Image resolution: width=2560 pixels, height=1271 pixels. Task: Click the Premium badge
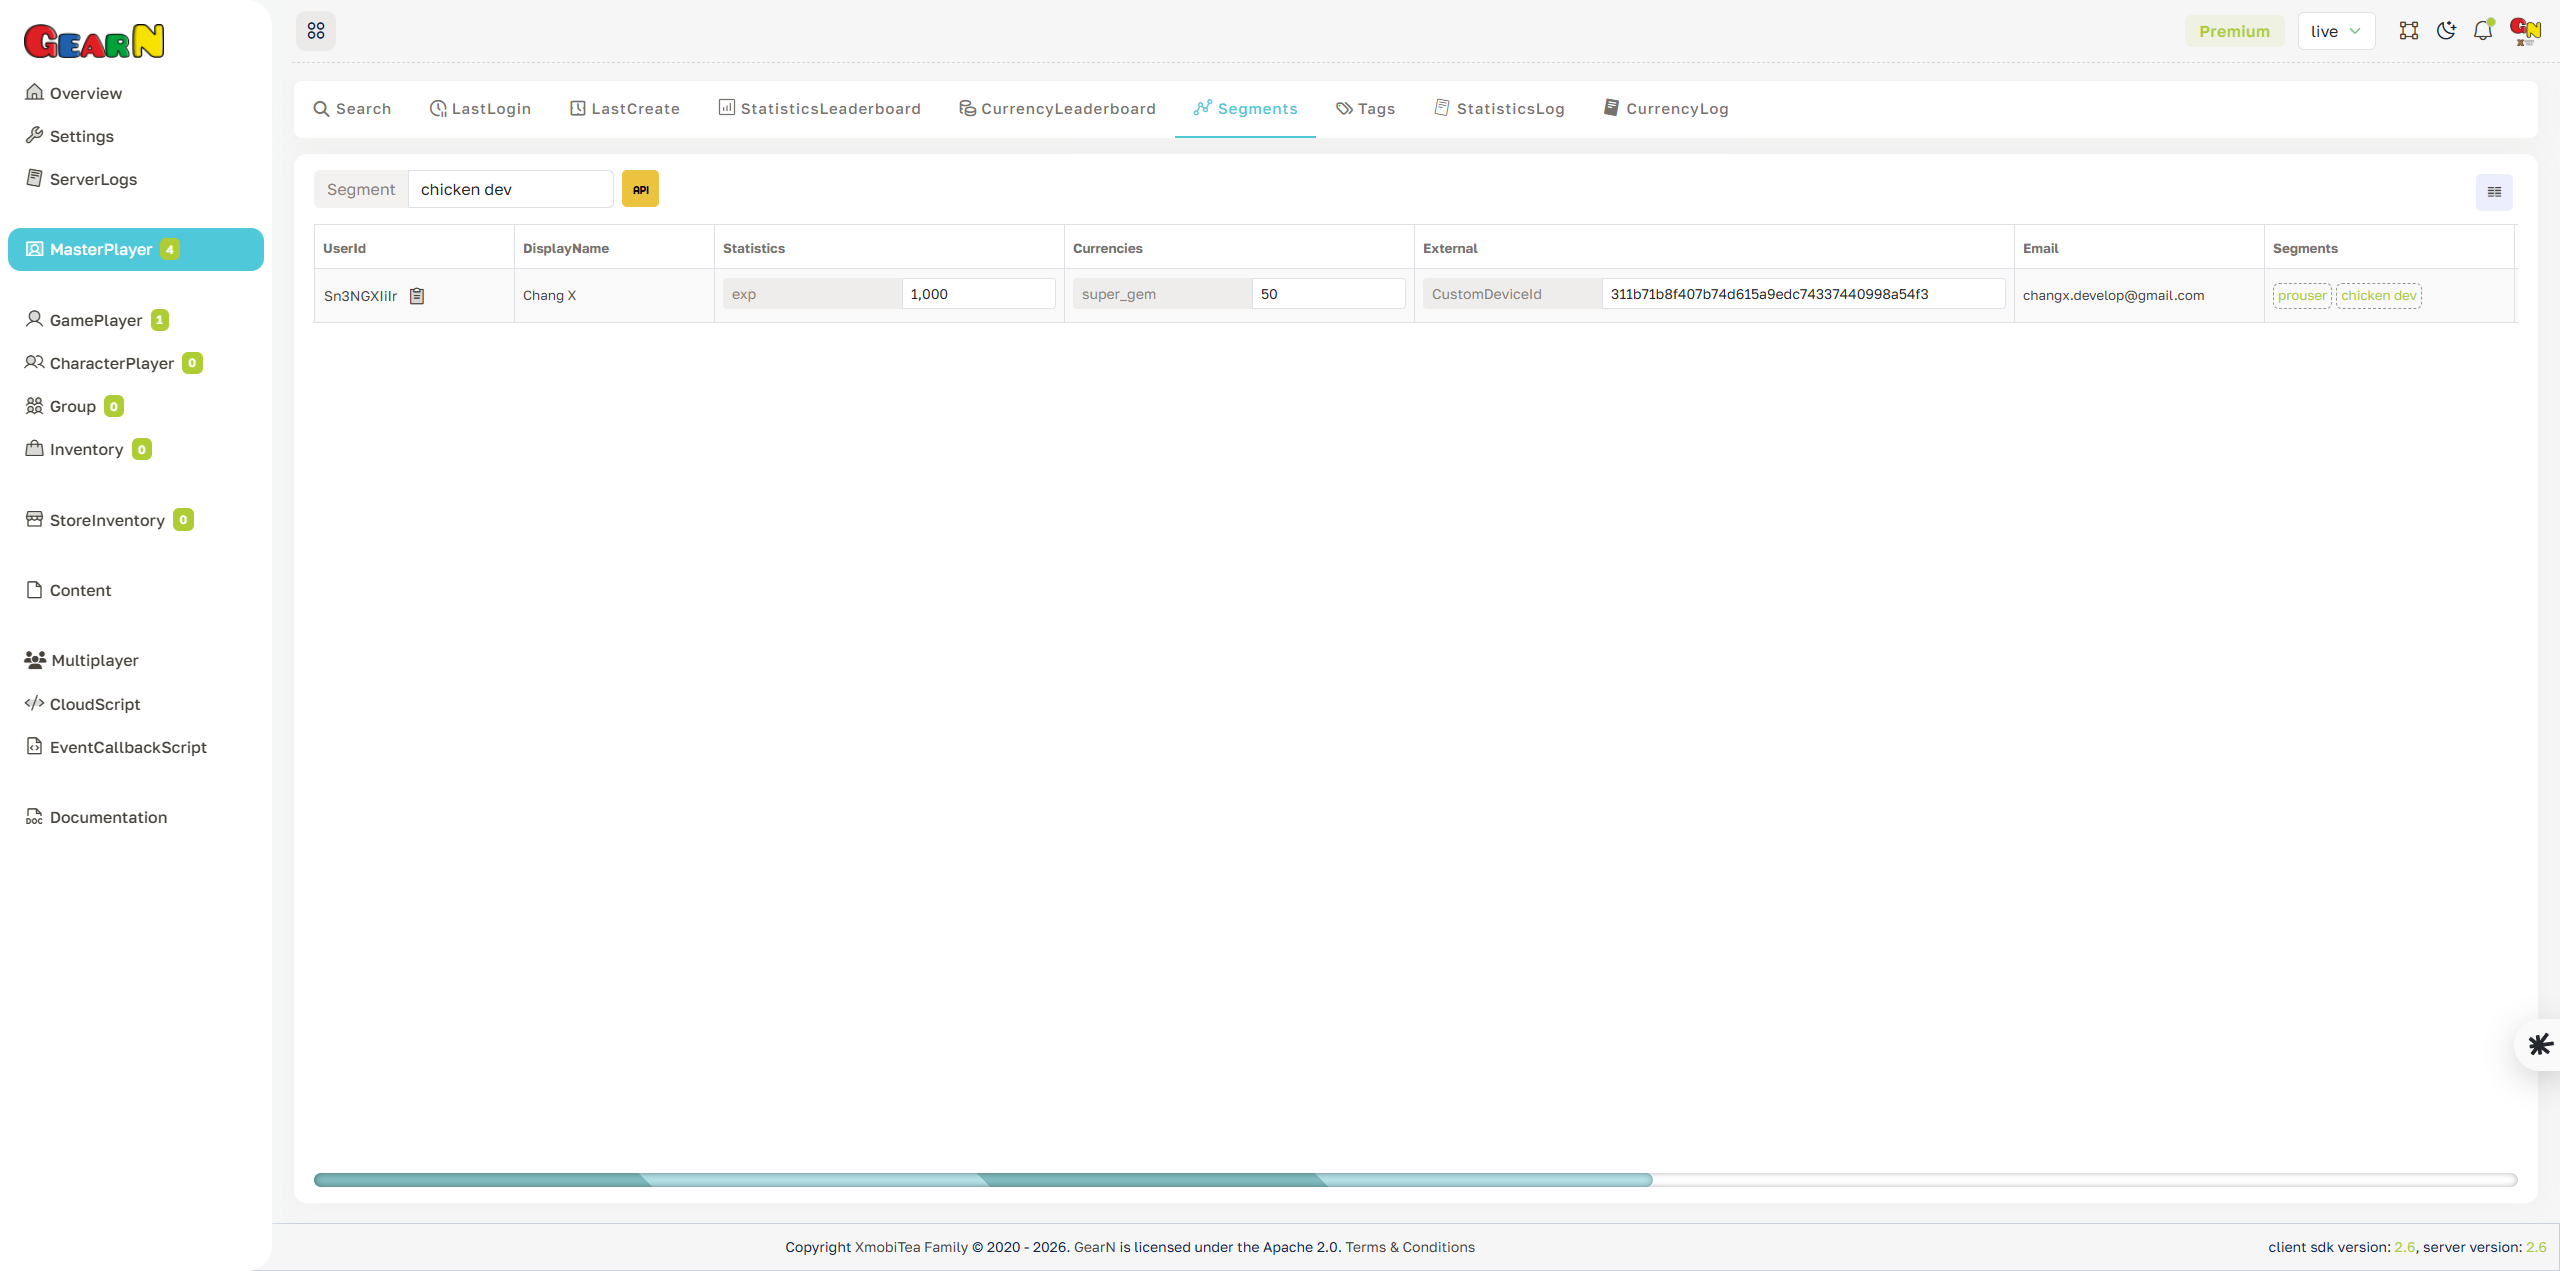[2235, 31]
